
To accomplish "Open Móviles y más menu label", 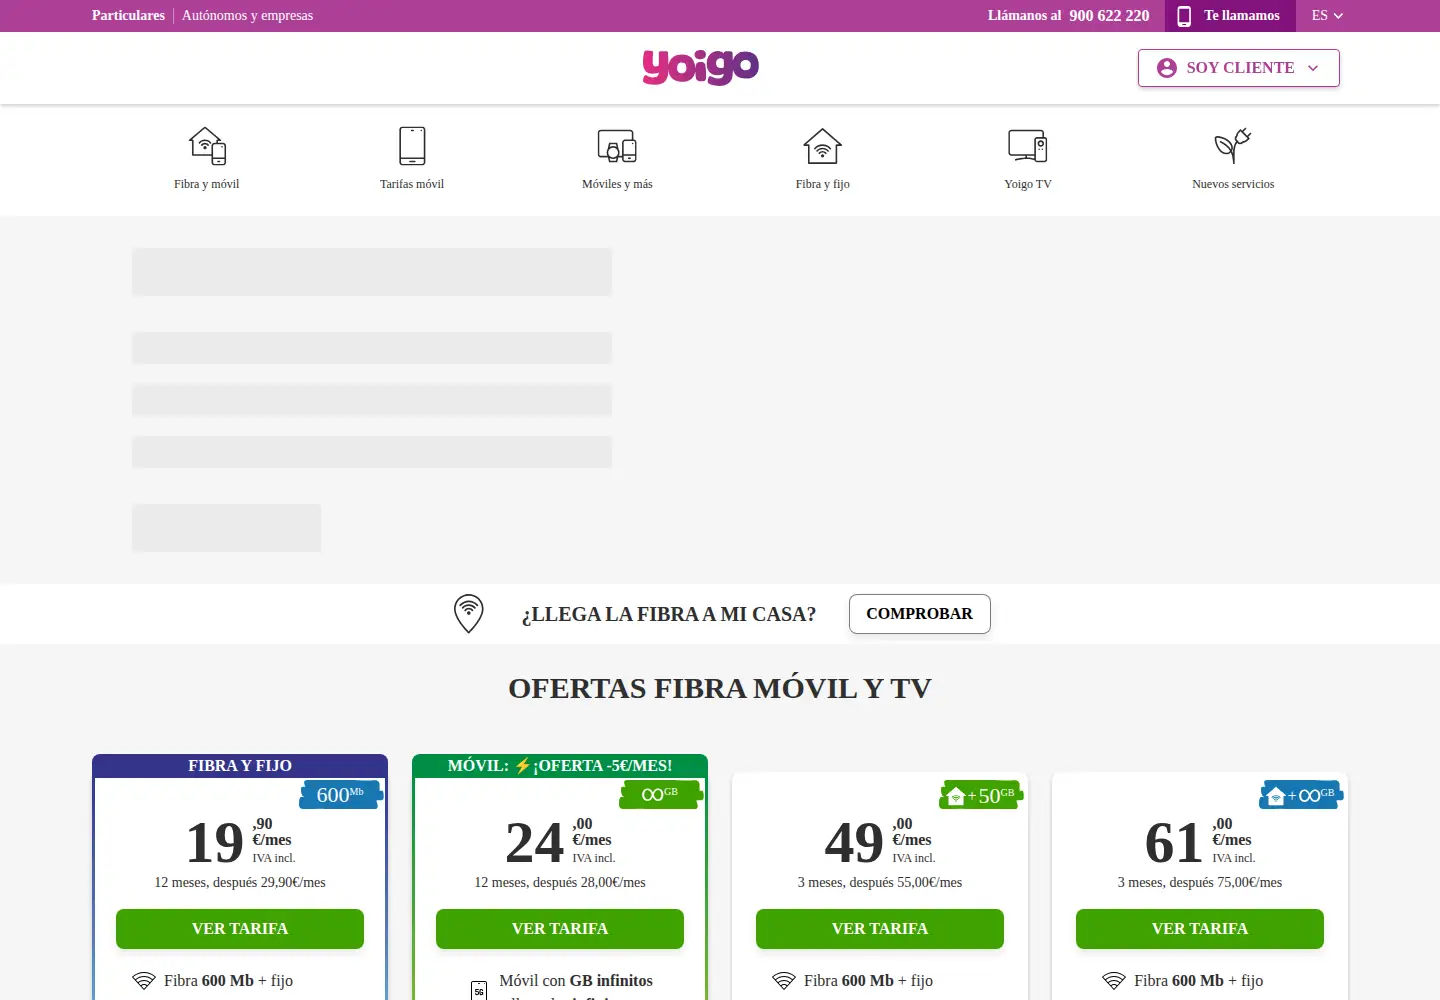I will click(617, 184).
